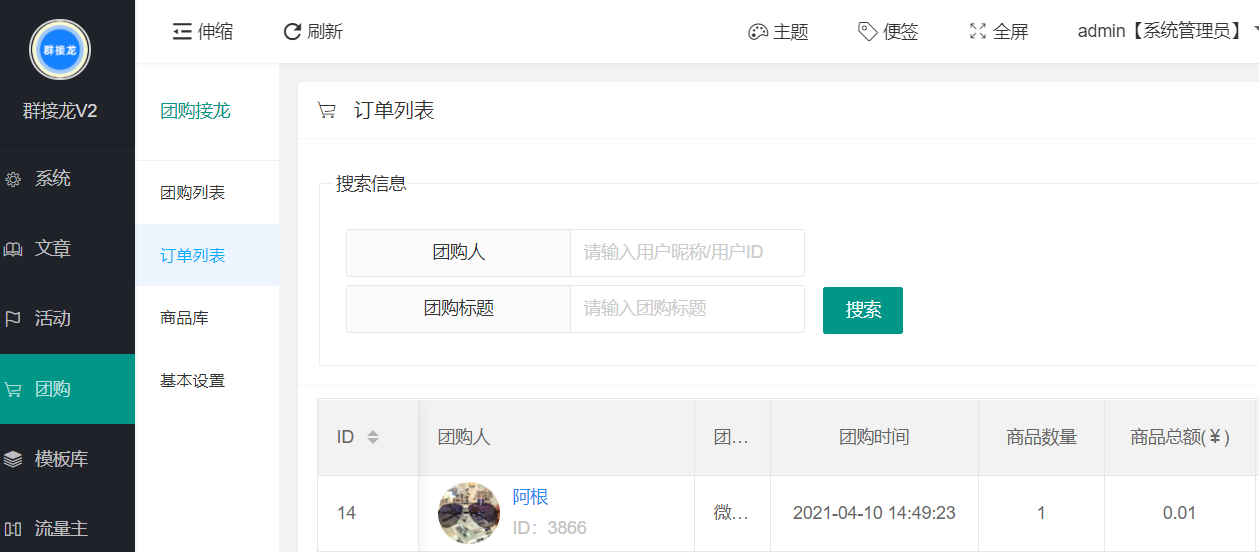Click the amount cell 0.01
This screenshot has width=1259, height=552.
(1179, 513)
